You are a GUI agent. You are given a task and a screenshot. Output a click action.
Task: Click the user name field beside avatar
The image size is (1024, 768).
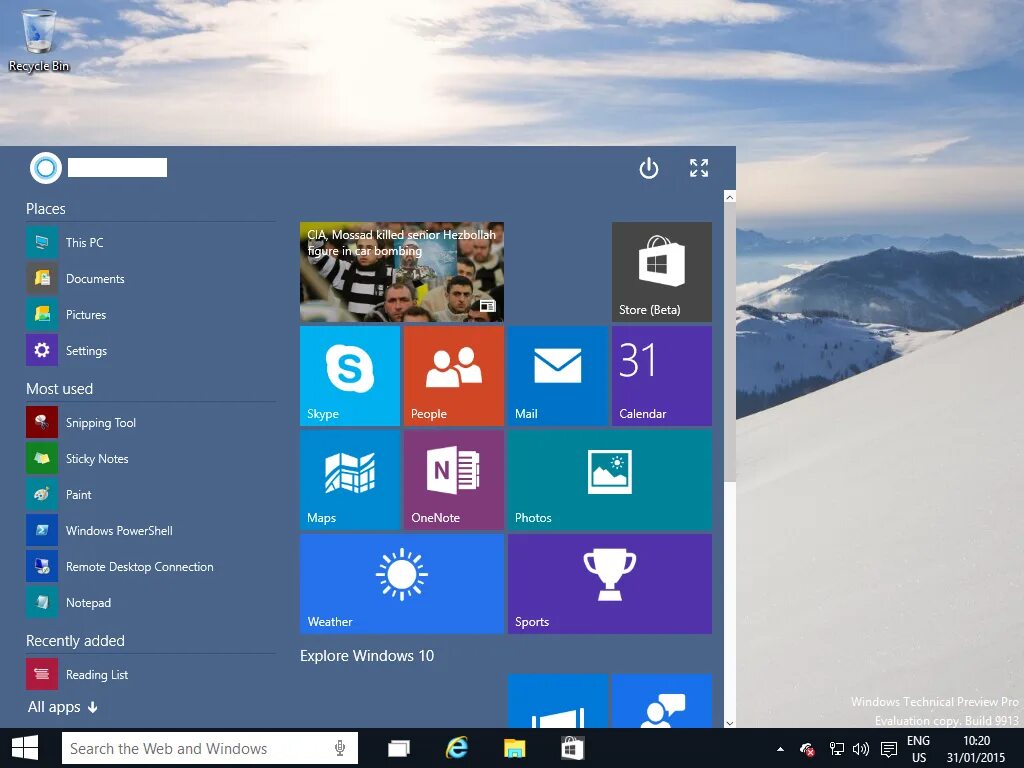point(118,168)
